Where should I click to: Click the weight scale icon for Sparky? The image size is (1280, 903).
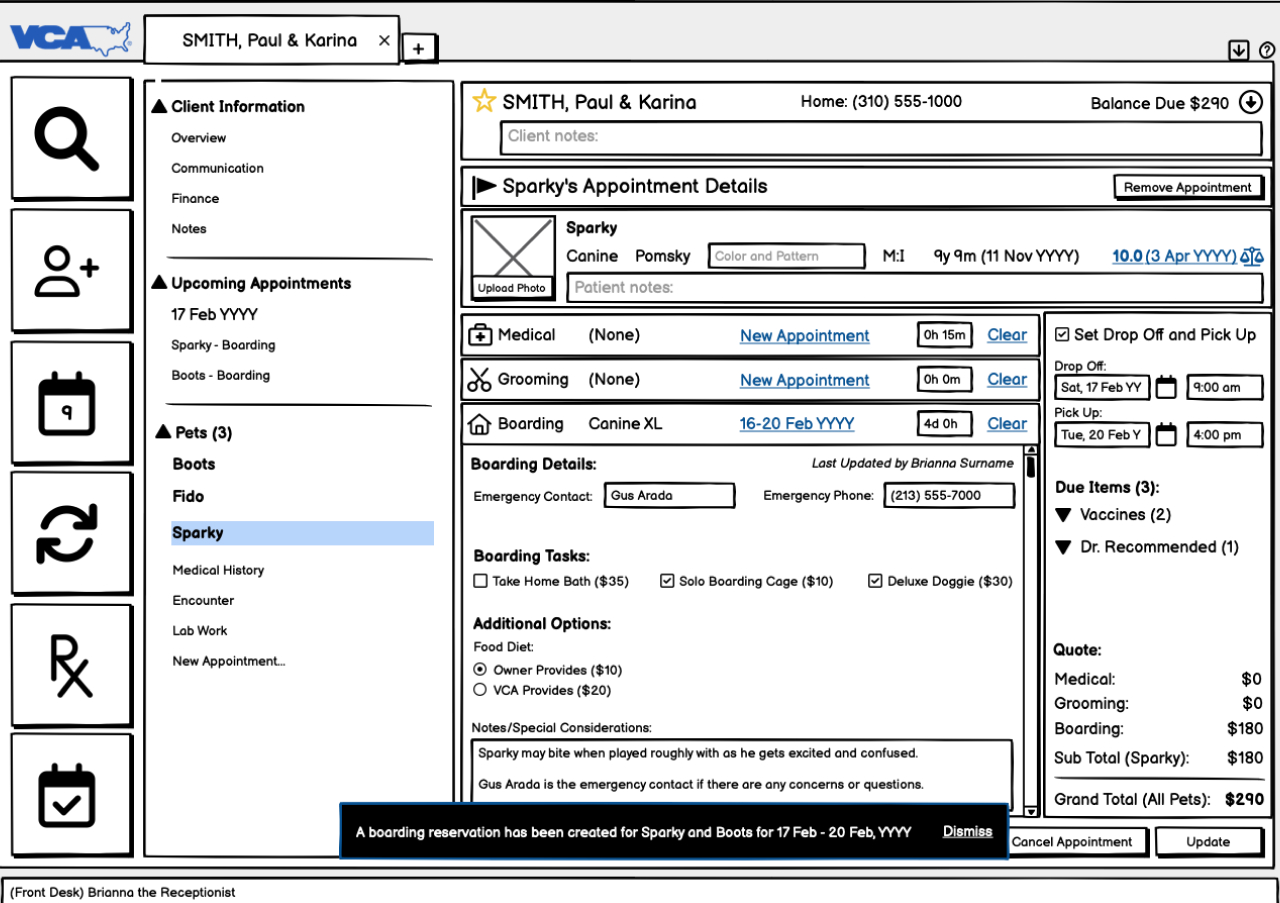click(1251, 256)
